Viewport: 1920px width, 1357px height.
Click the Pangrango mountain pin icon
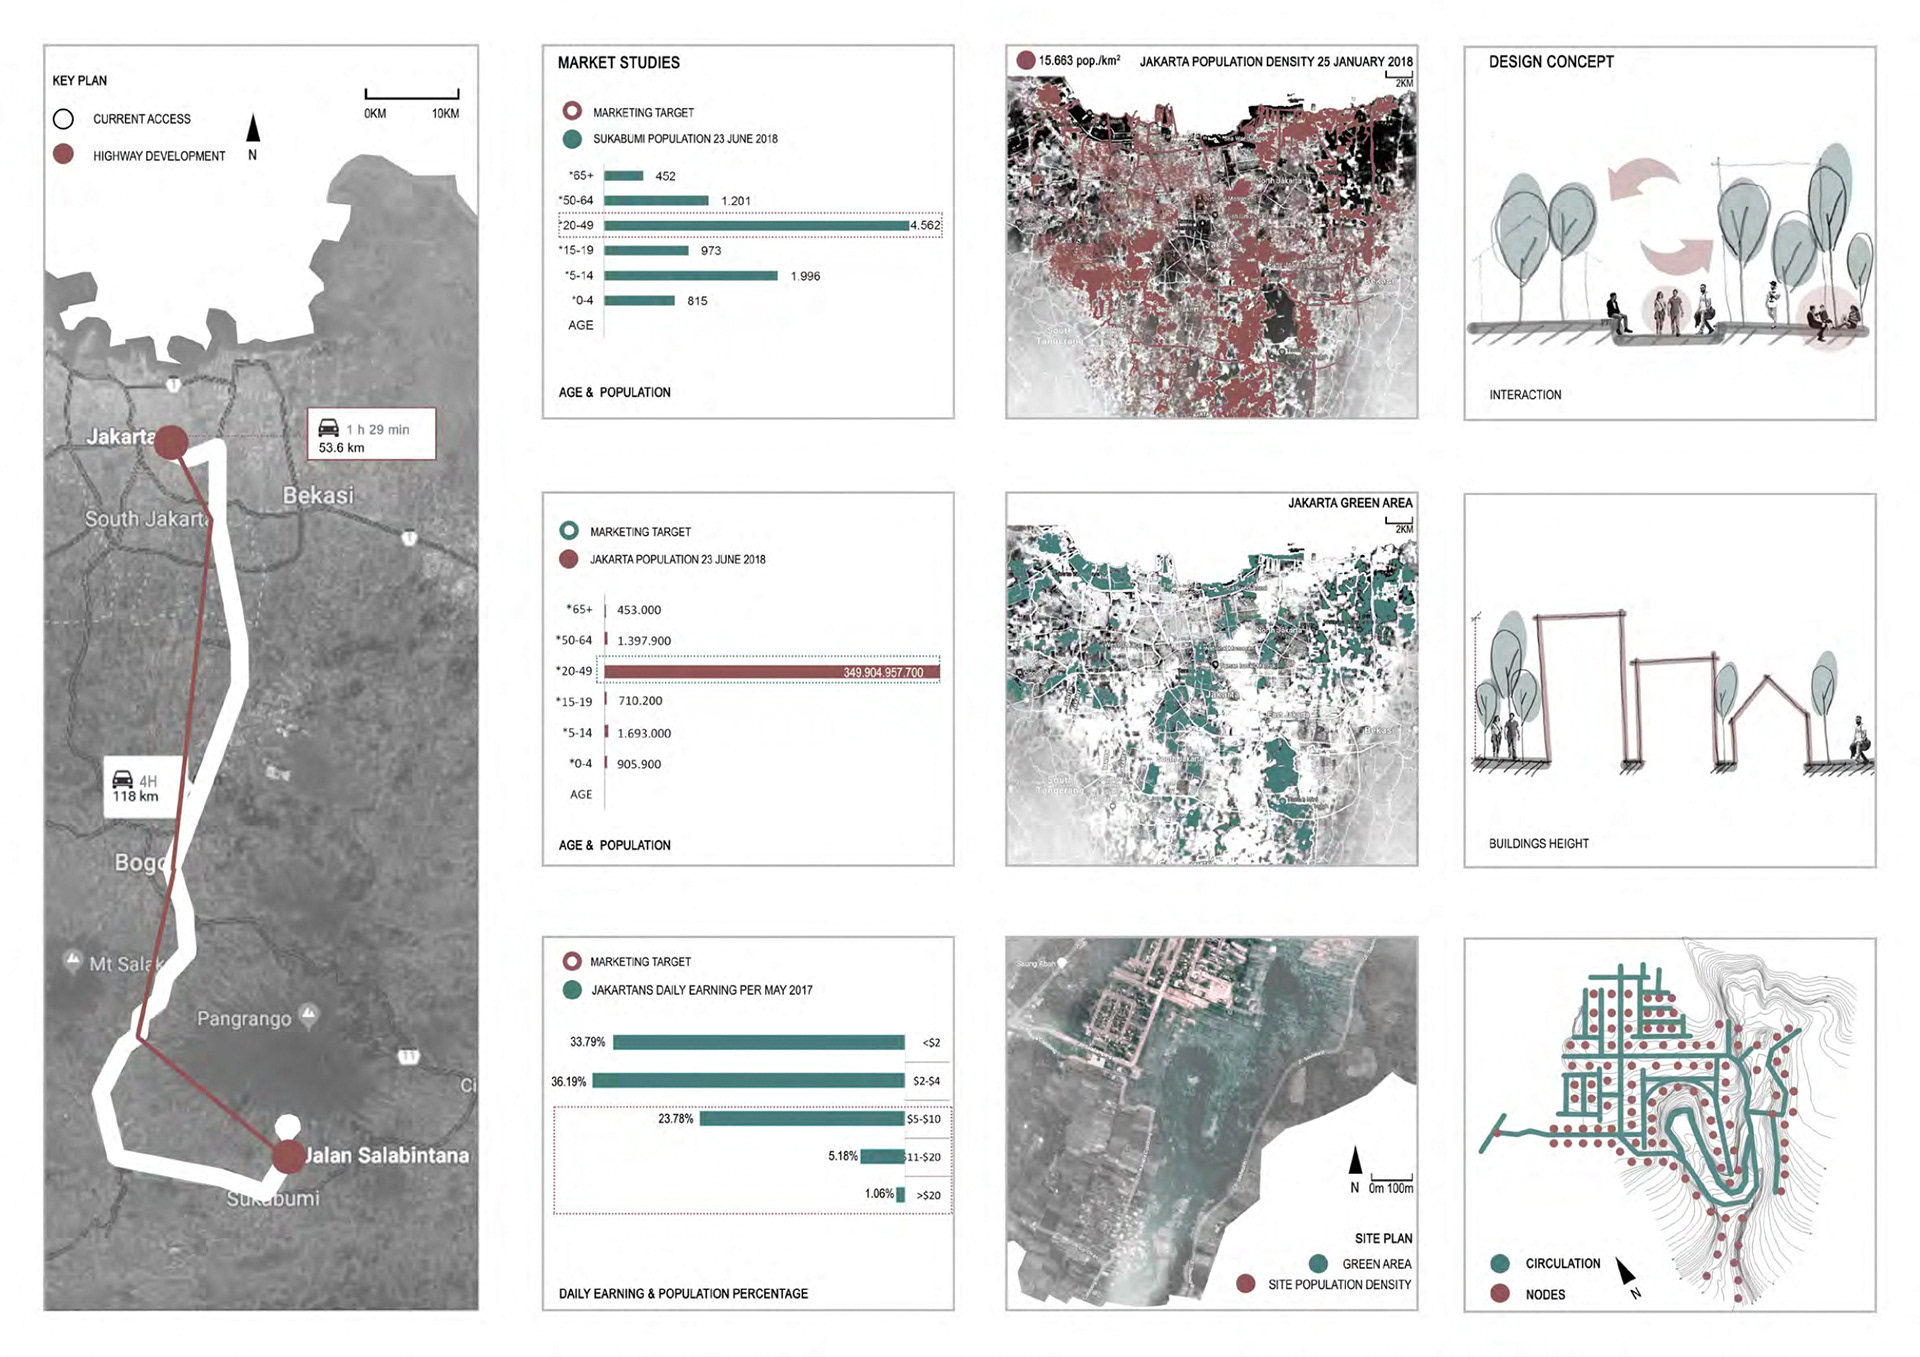[309, 1016]
